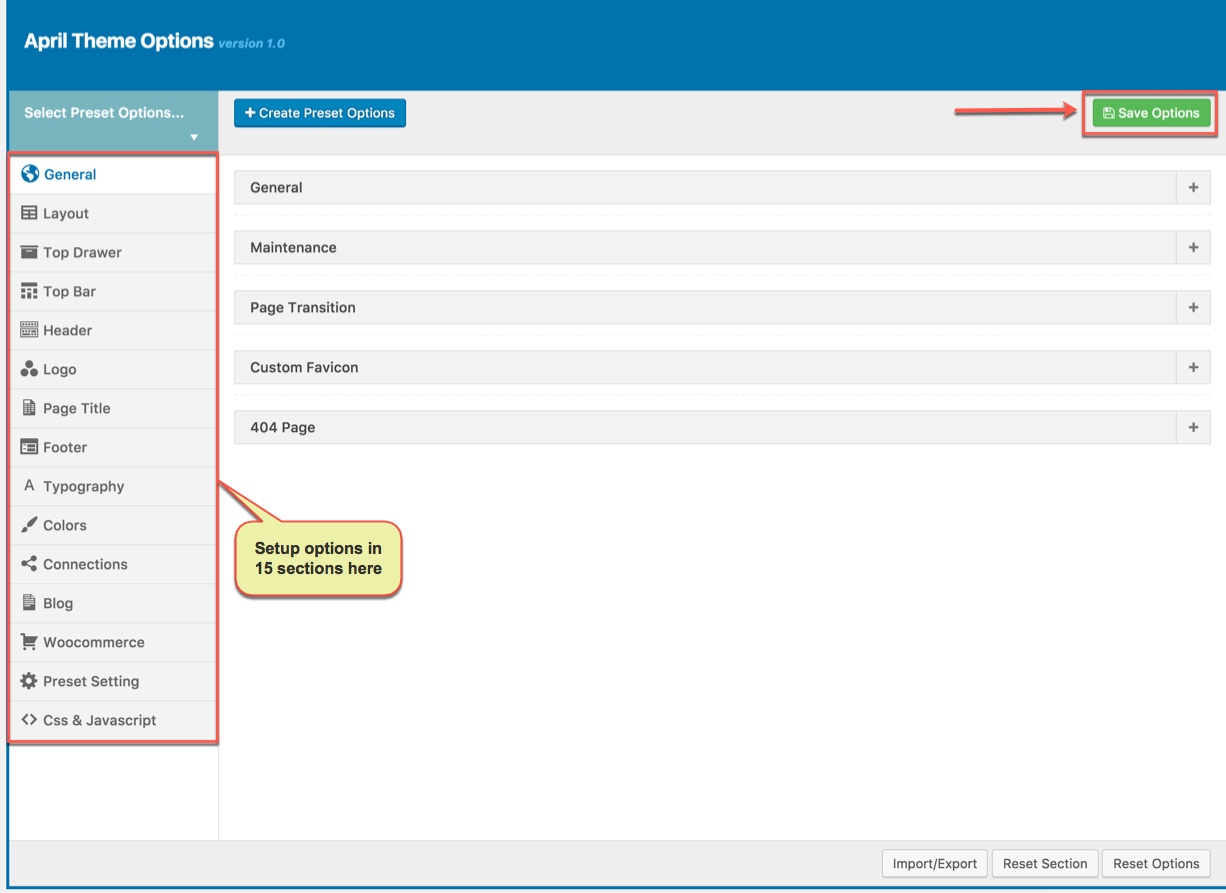Image resolution: width=1226 pixels, height=893 pixels.
Task: Click the Logo circles icon
Action: point(29,369)
